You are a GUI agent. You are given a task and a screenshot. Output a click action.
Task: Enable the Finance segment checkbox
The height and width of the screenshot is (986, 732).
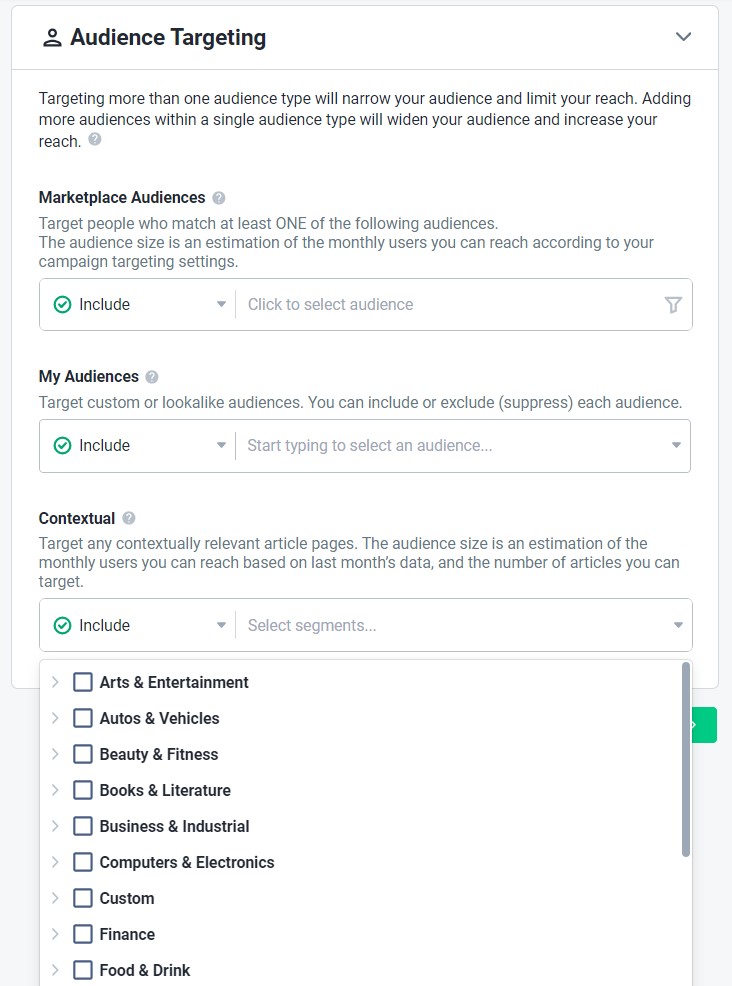coord(83,934)
